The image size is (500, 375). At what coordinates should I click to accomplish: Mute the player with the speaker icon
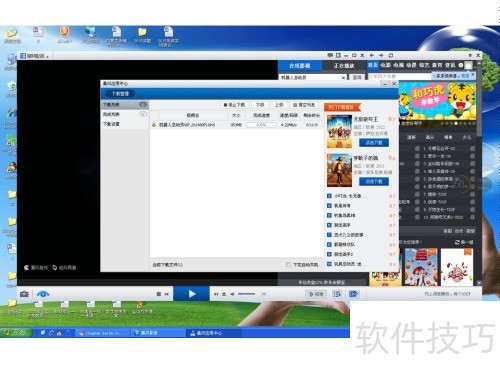click(233, 294)
